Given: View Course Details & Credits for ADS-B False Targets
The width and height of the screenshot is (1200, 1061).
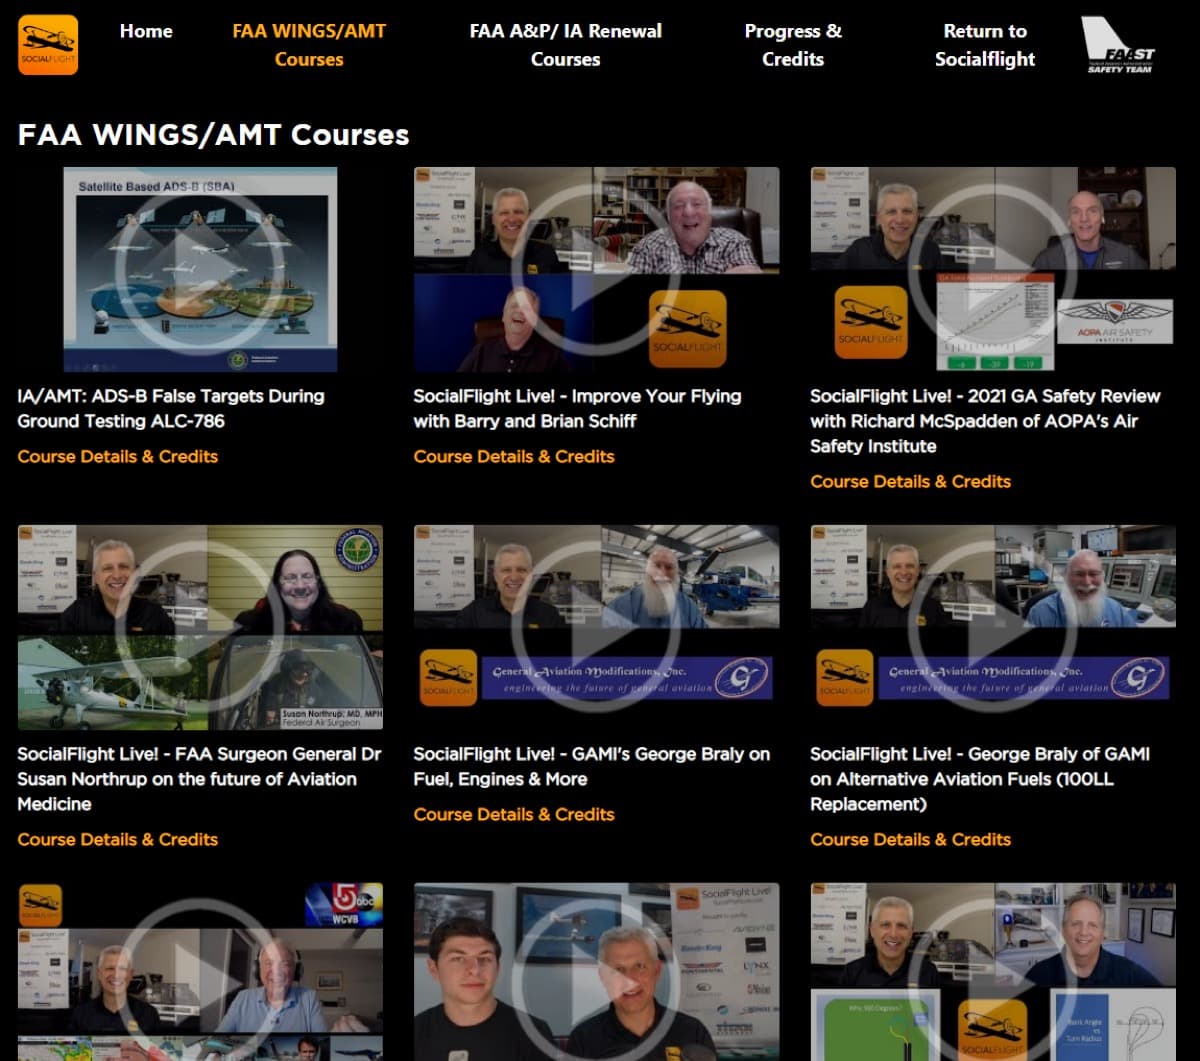Looking at the screenshot, I should click(x=118, y=456).
